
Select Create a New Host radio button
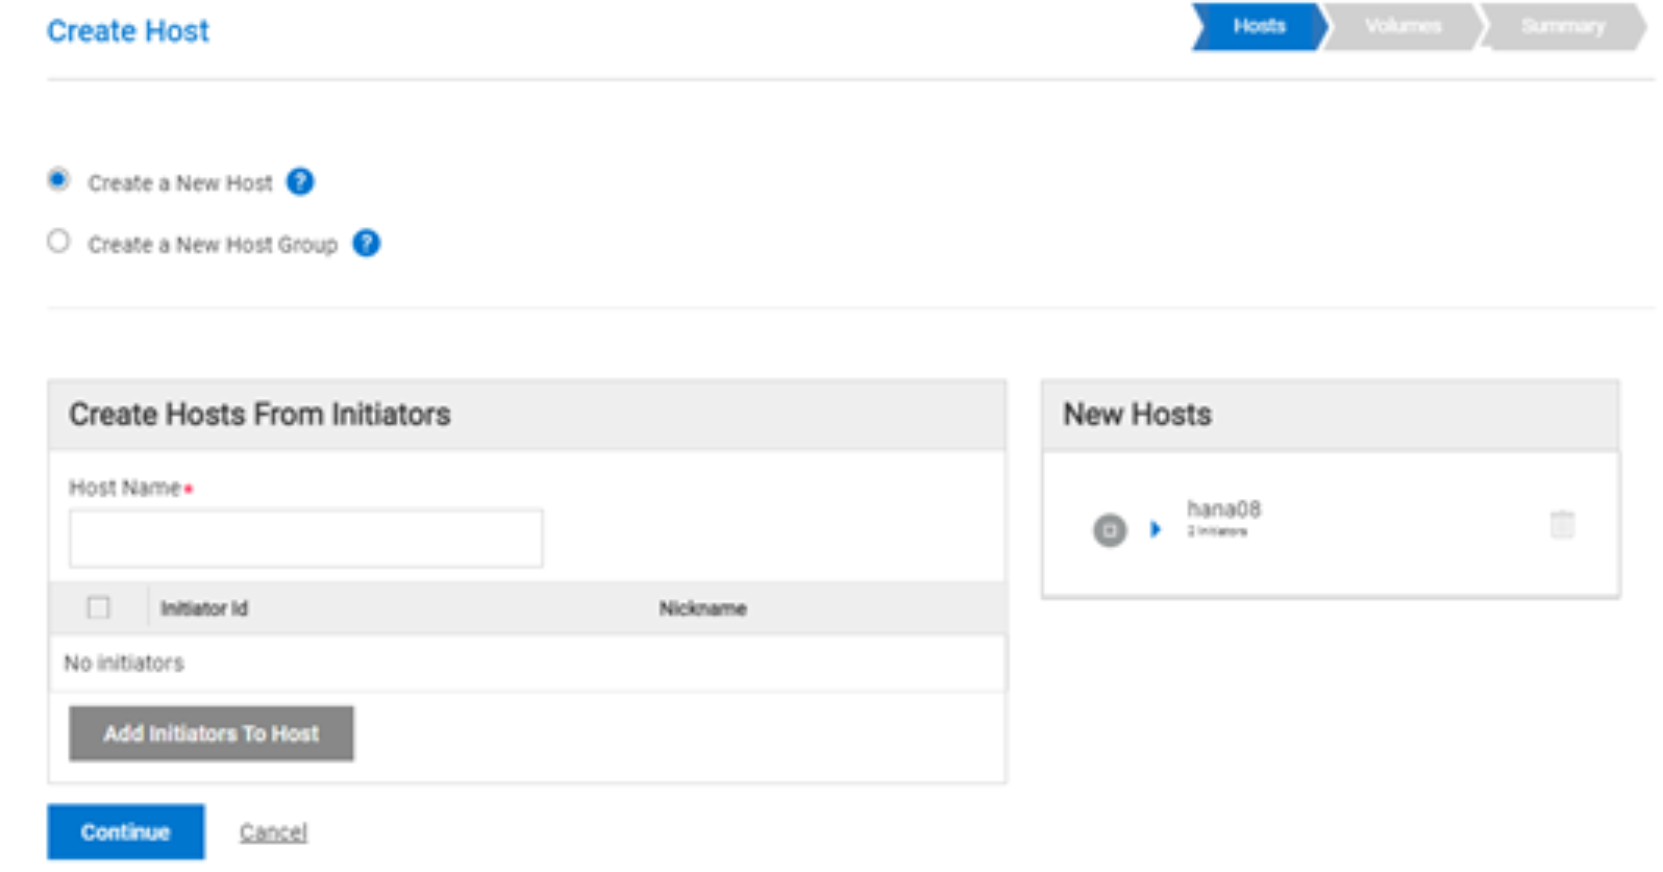click(59, 180)
